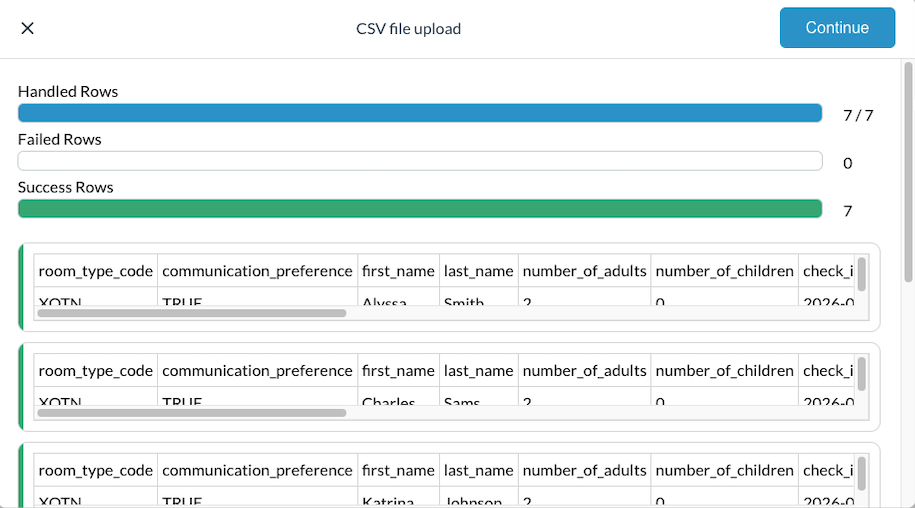
Task: Click first_name header in third table
Action: (x=398, y=471)
